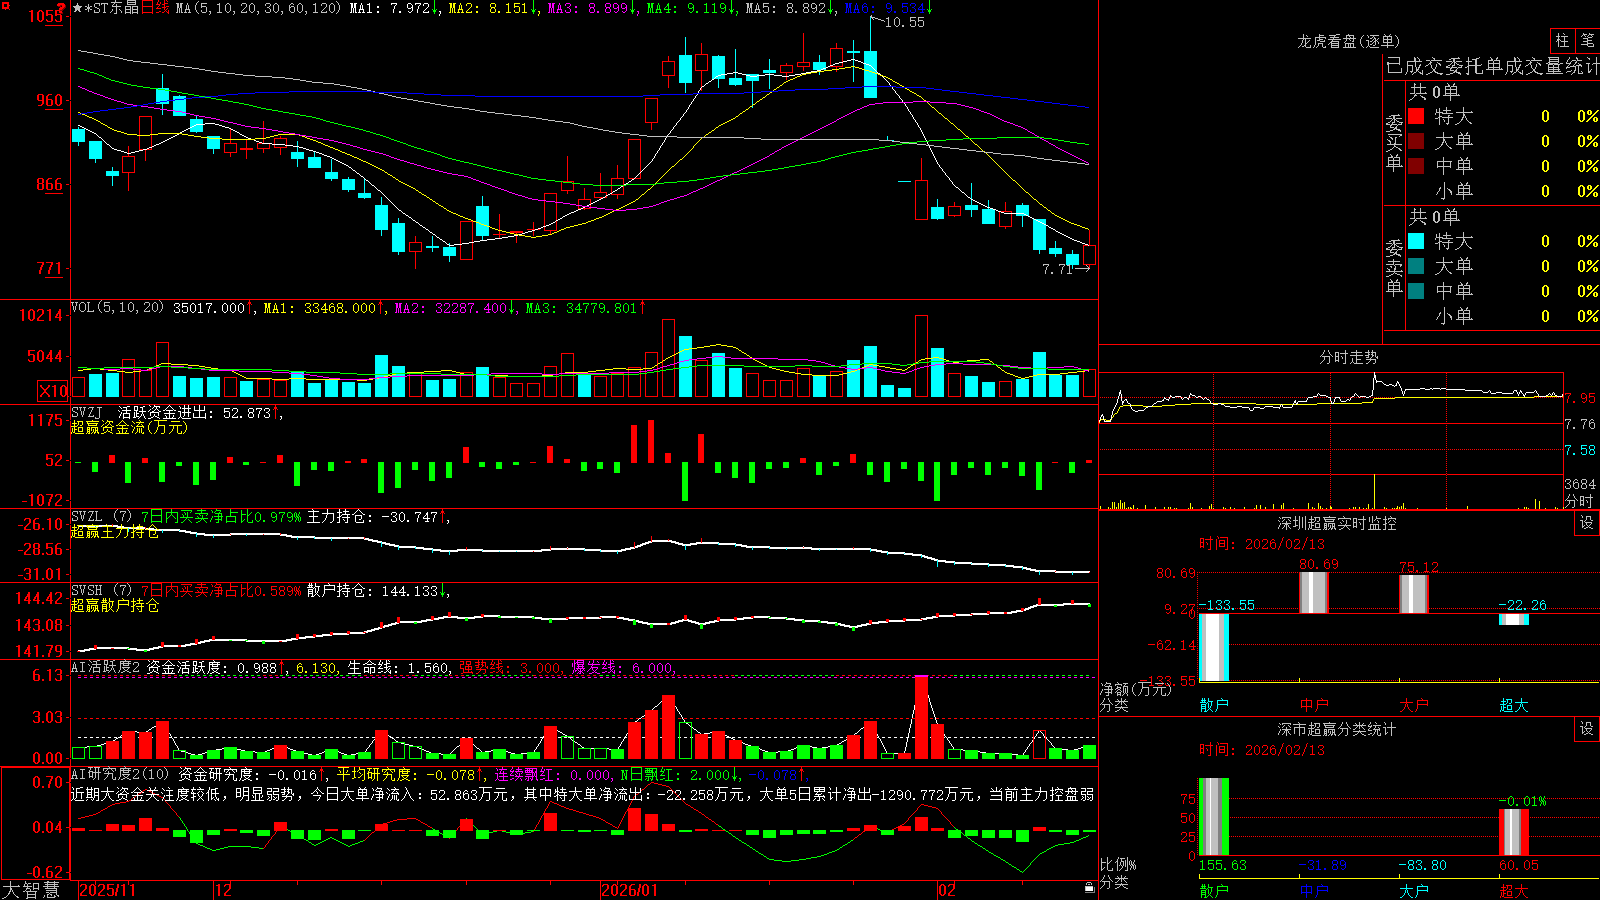Click the AI活跃度2 indicator name

[x=106, y=667]
